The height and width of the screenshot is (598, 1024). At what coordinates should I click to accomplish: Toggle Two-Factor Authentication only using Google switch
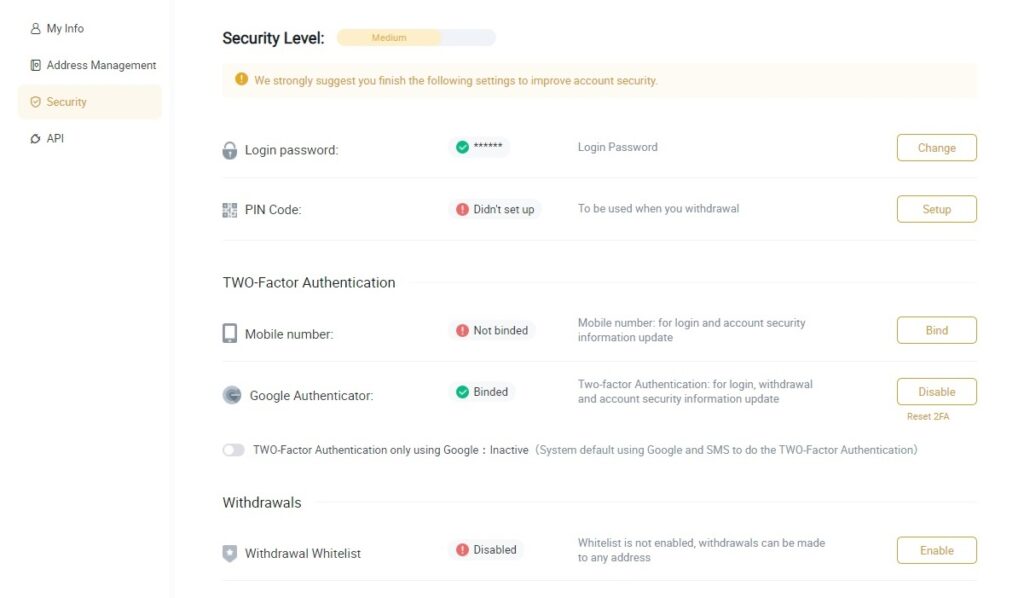(233, 450)
